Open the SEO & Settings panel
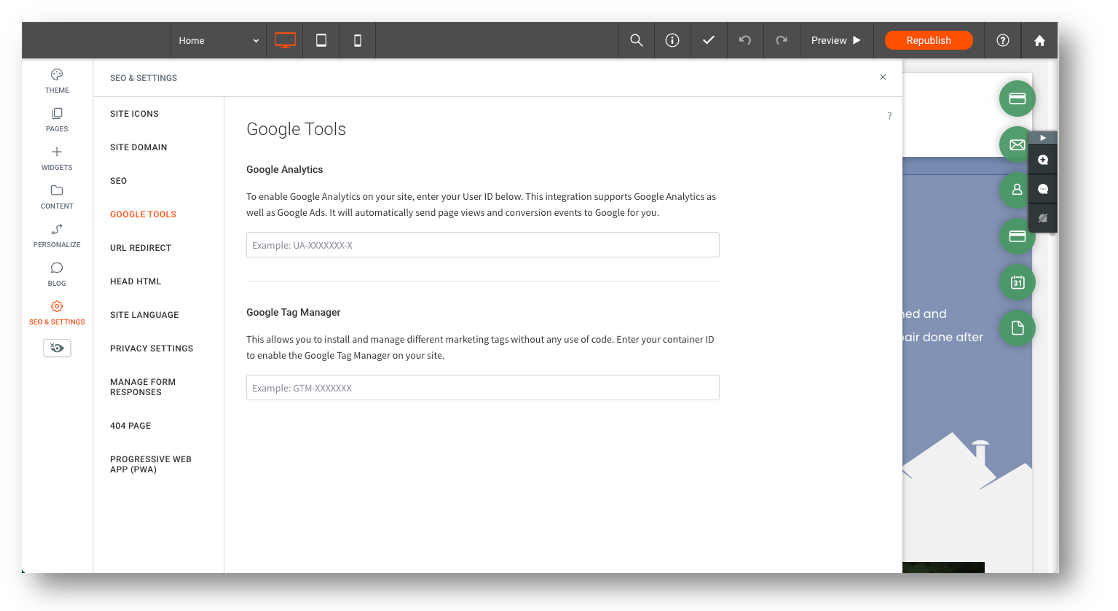Image resolution: width=1118 pixels, height=611 pixels. click(57, 312)
